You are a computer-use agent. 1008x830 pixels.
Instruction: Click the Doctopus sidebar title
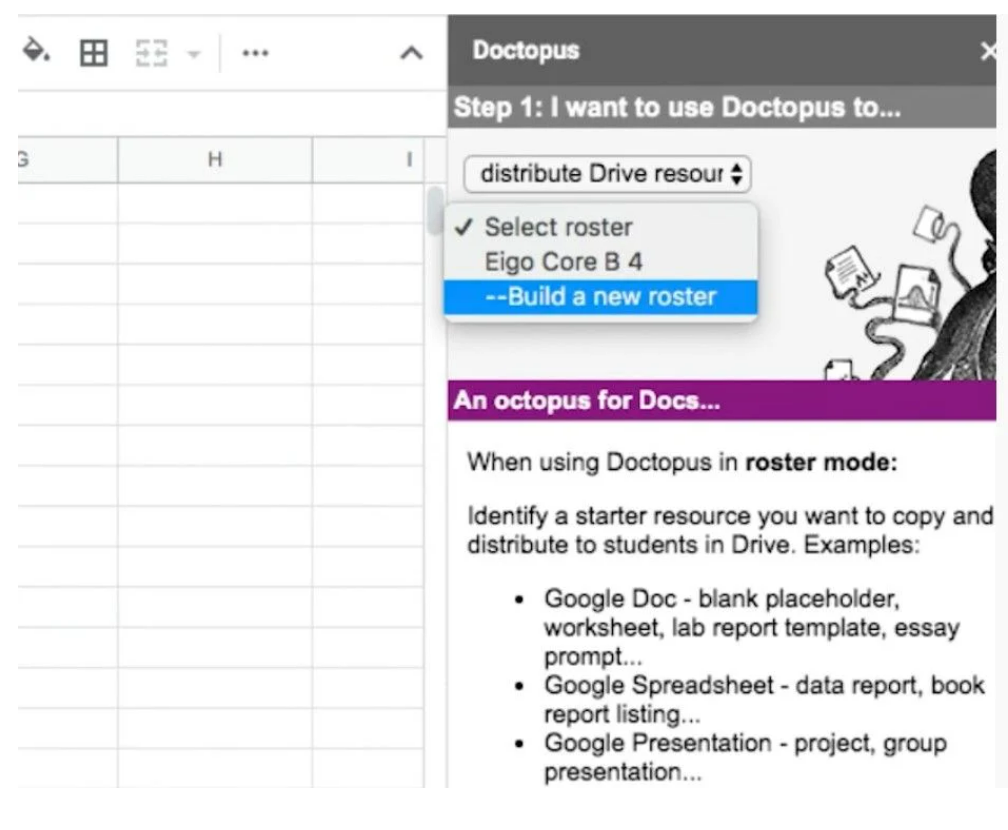coord(526,50)
